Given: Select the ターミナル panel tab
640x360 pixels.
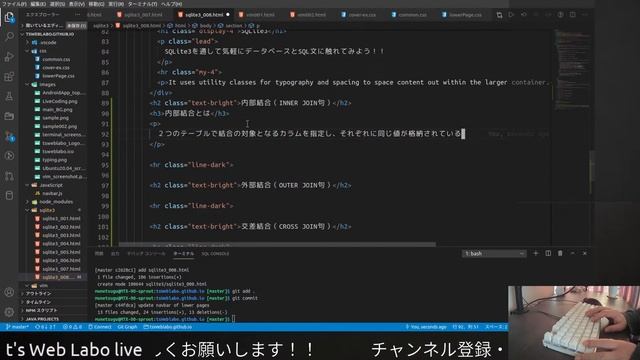Looking at the screenshot, I should (x=184, y=254).
